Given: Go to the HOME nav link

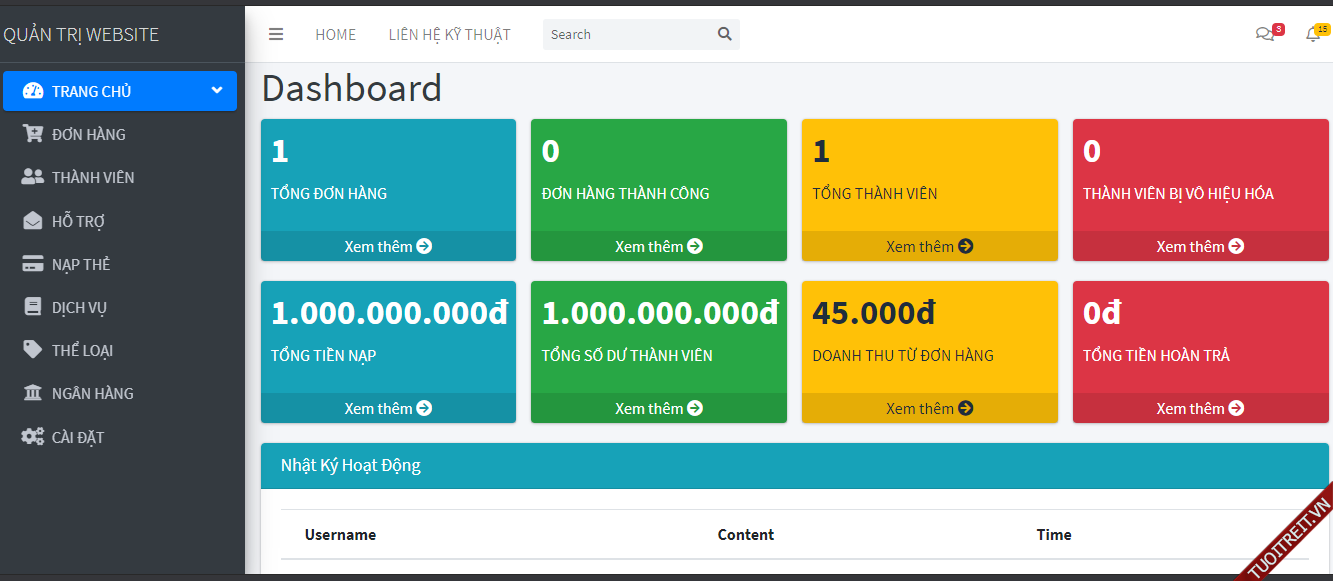Looking at the screenshot, I should coord(335,34).
